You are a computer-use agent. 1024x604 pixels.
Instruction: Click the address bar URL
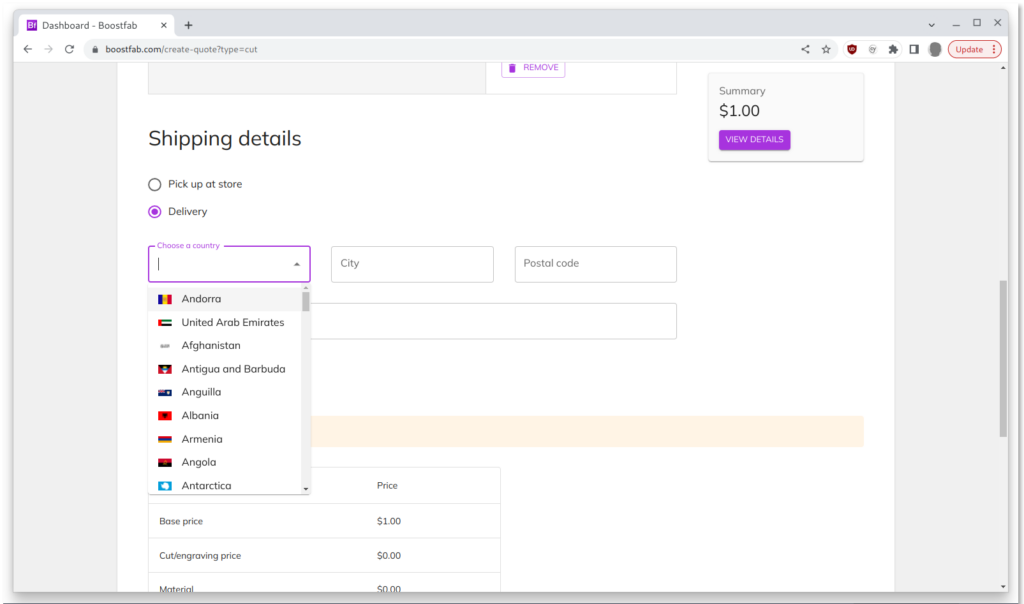pos(182,49)
